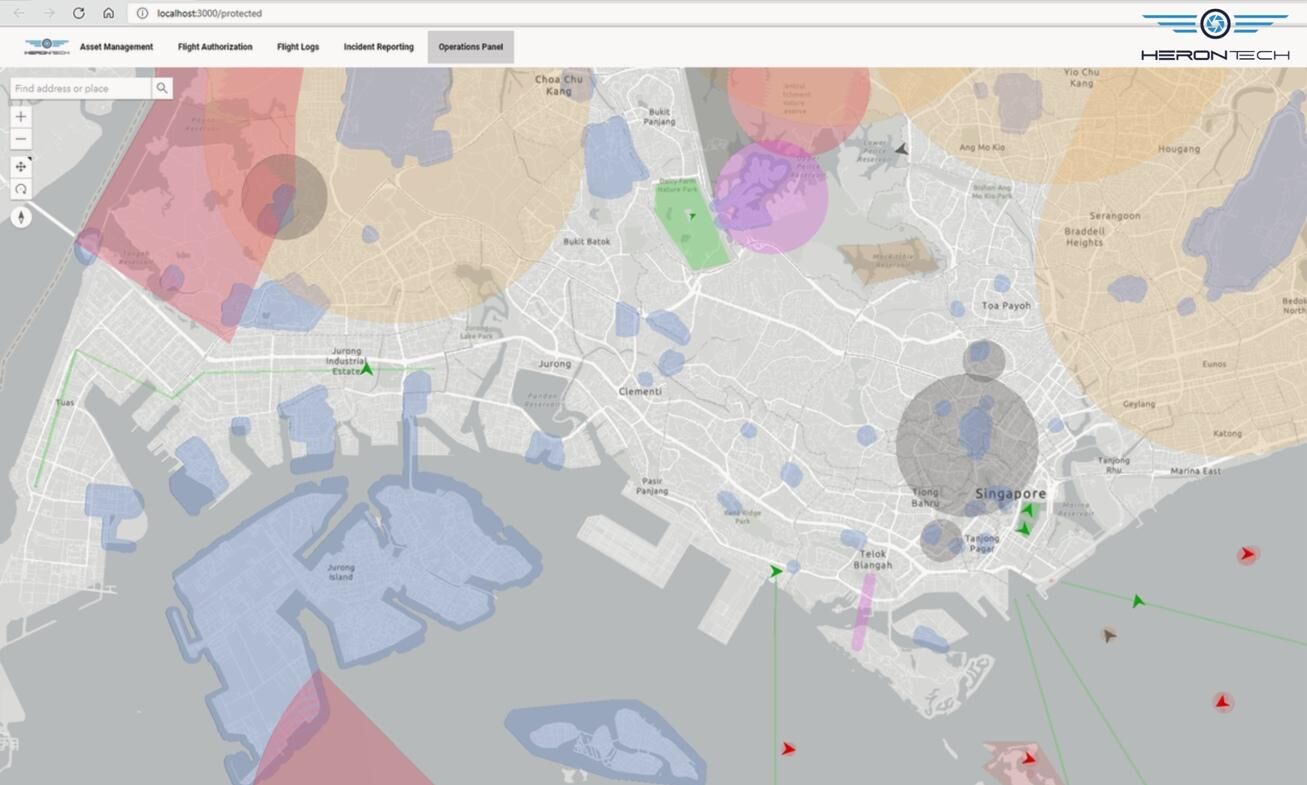Zoom in with the plus map control
The width and height of the screenshot is (1307, 785).
pyautogui.click(x=21, y=117)
